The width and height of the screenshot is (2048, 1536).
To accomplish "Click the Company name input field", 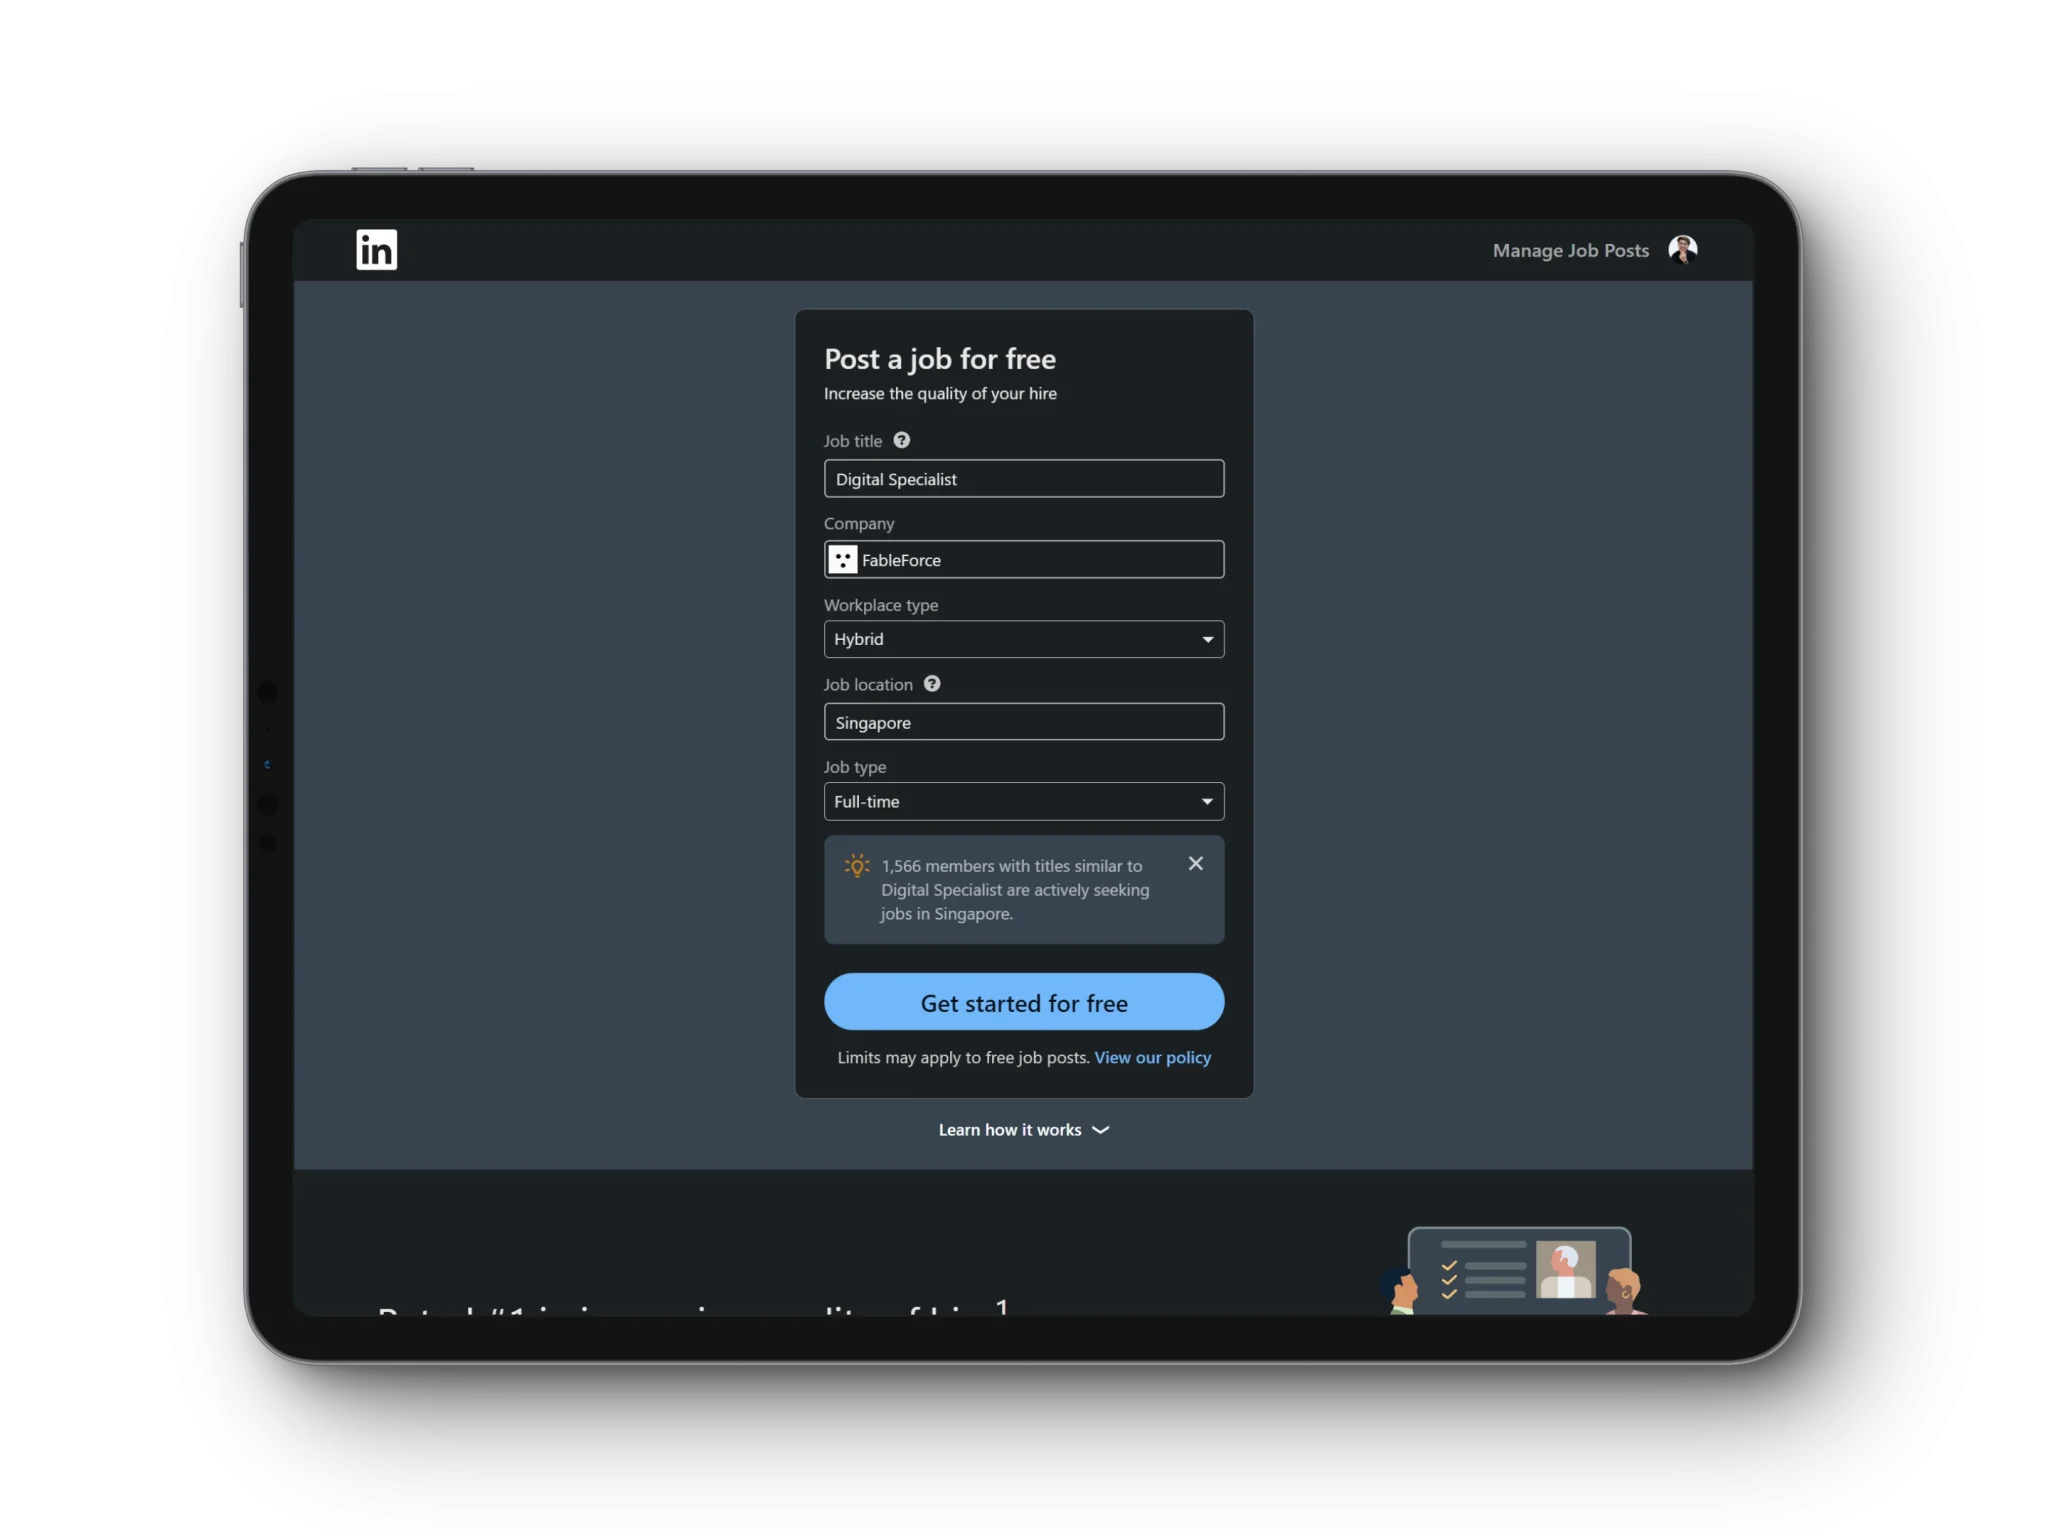I will (1024, 558).
